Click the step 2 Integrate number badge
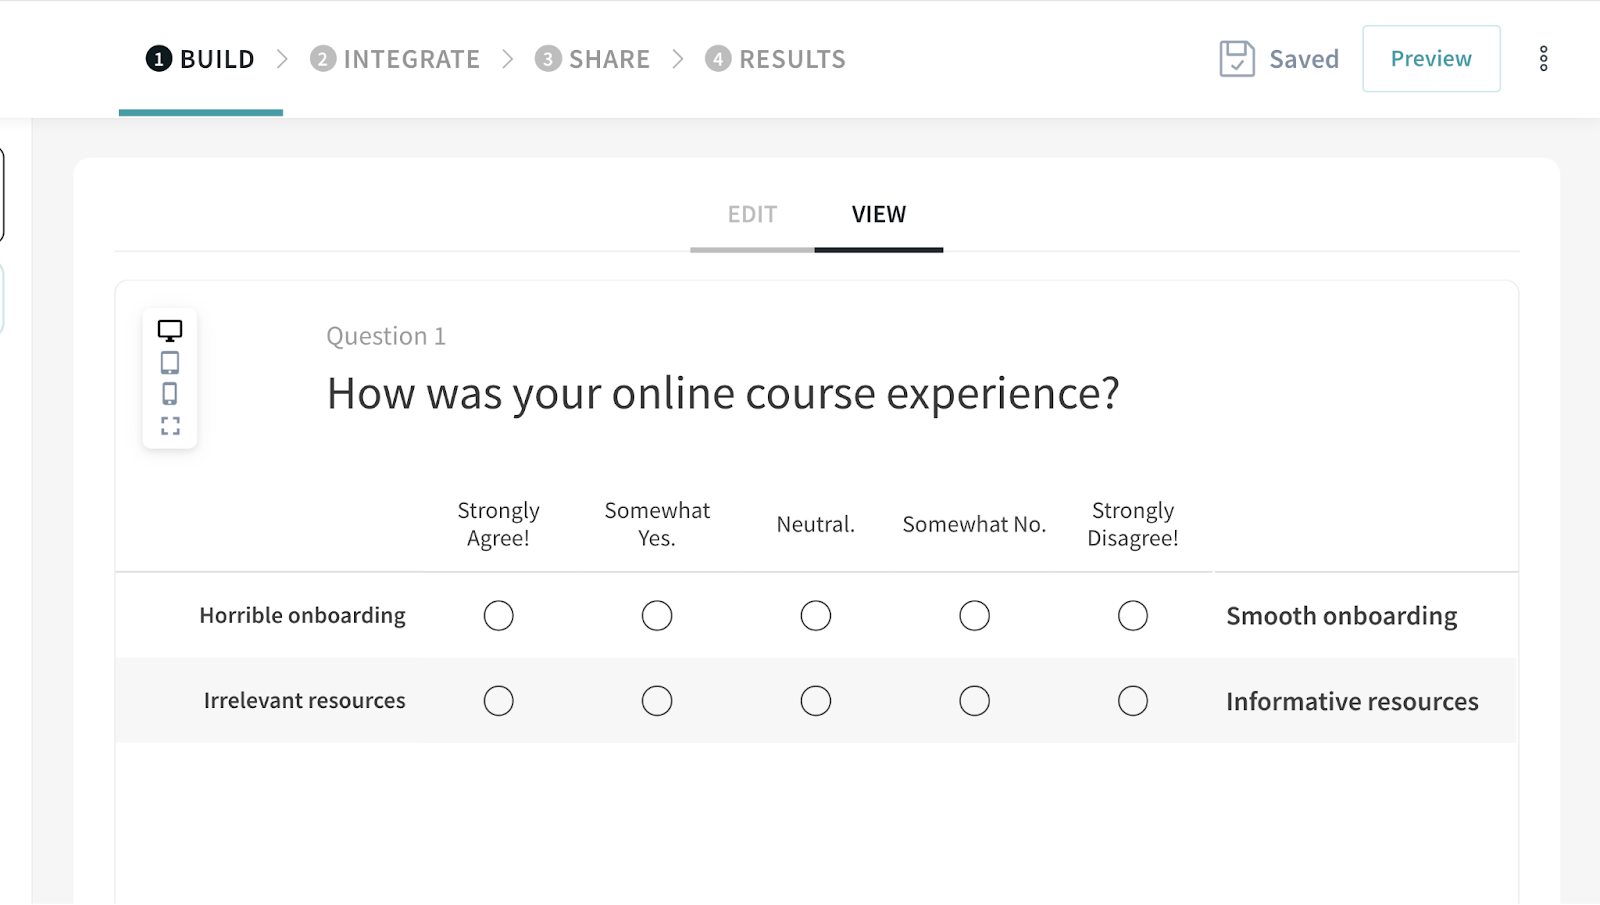This screenshot has height=905, width=1600. click(322, 59)
